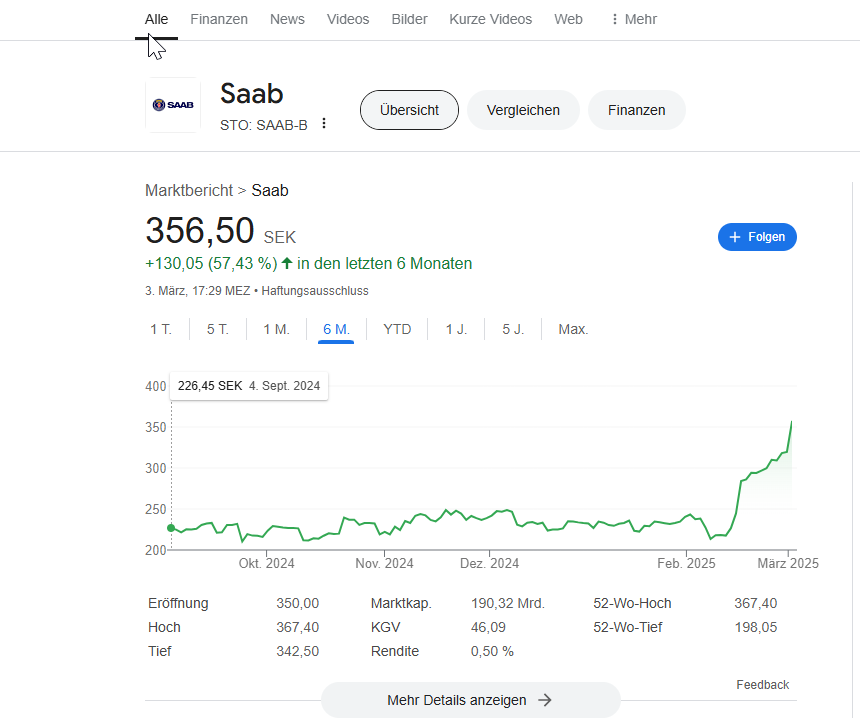Switch chart to 5 T. range
This screenshot has height=718, width=860.
click(x=218, y=329)
